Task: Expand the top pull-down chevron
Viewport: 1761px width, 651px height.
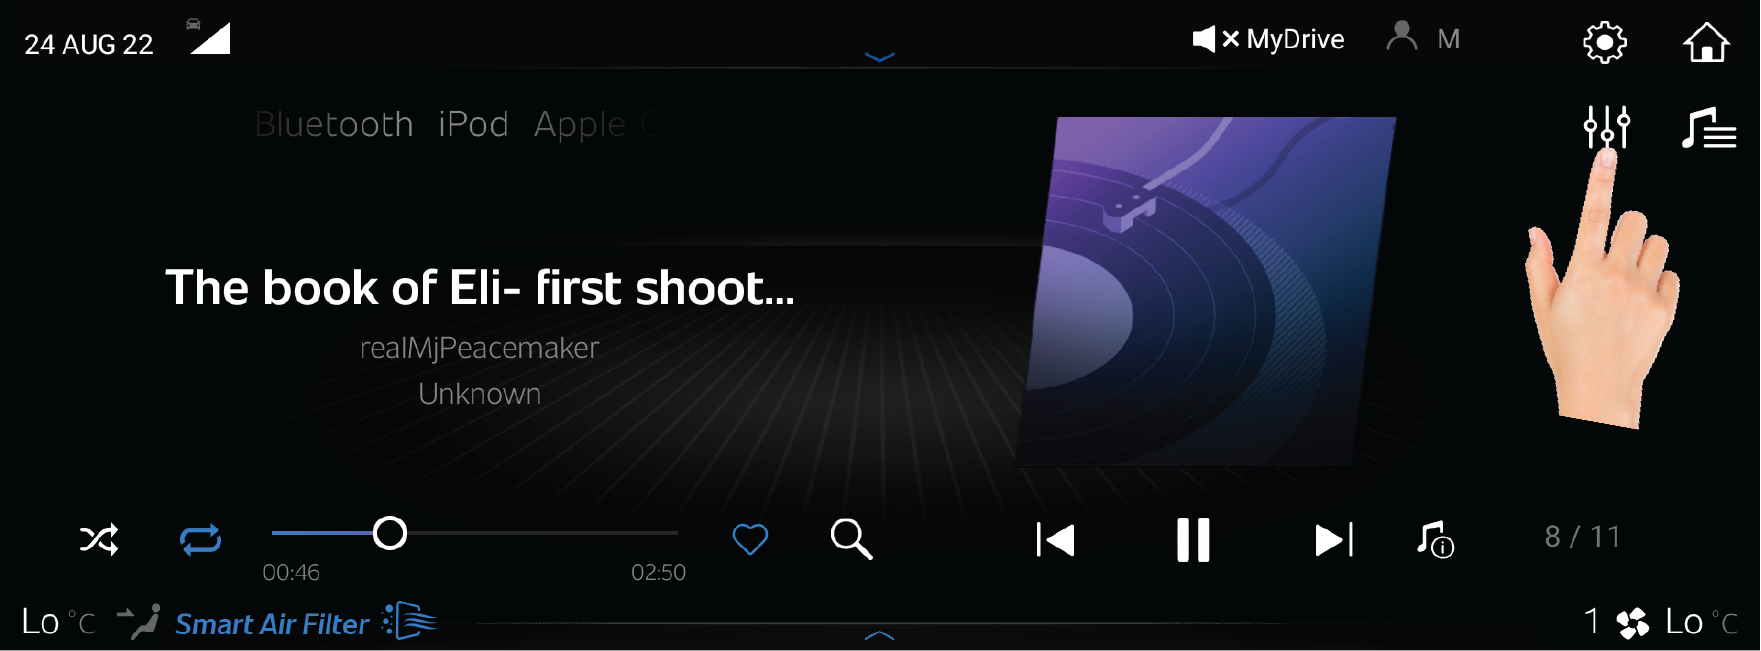Action: (879, 57)
